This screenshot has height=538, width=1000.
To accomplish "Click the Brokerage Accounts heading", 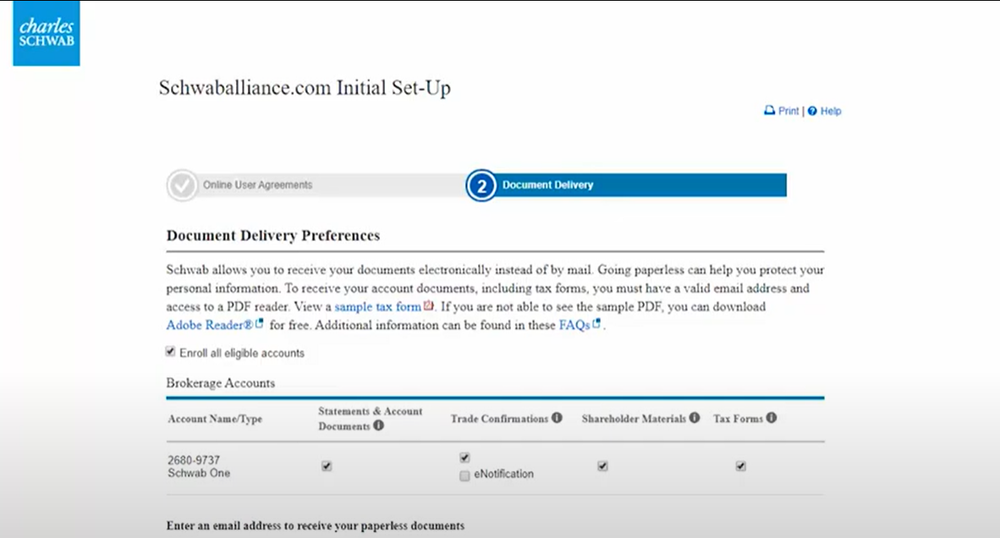I will click(221, 383).
